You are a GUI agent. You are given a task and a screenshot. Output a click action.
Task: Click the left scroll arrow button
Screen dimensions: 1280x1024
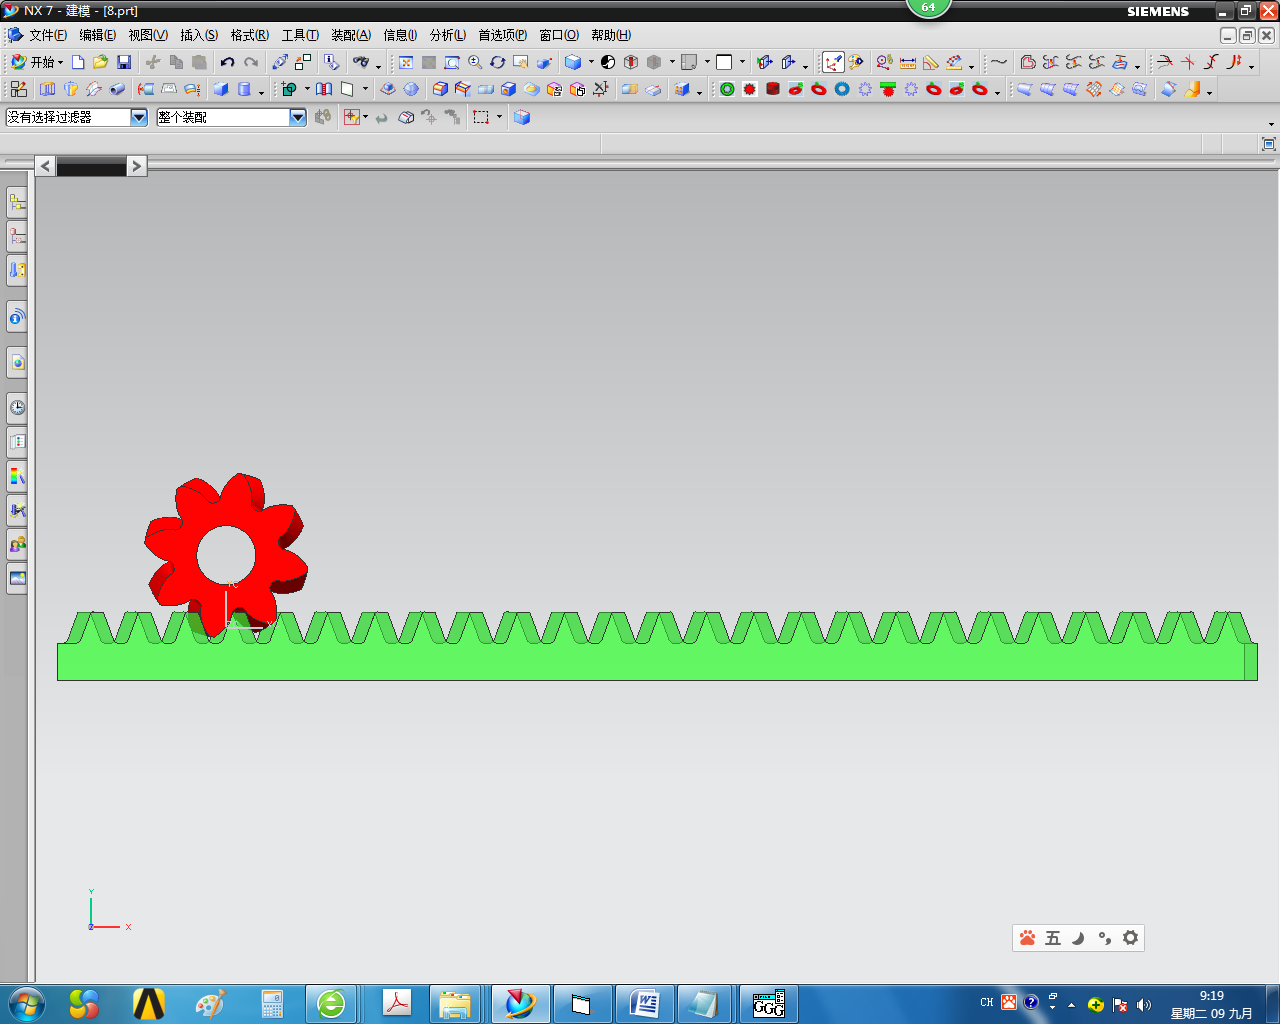point(46,166)
